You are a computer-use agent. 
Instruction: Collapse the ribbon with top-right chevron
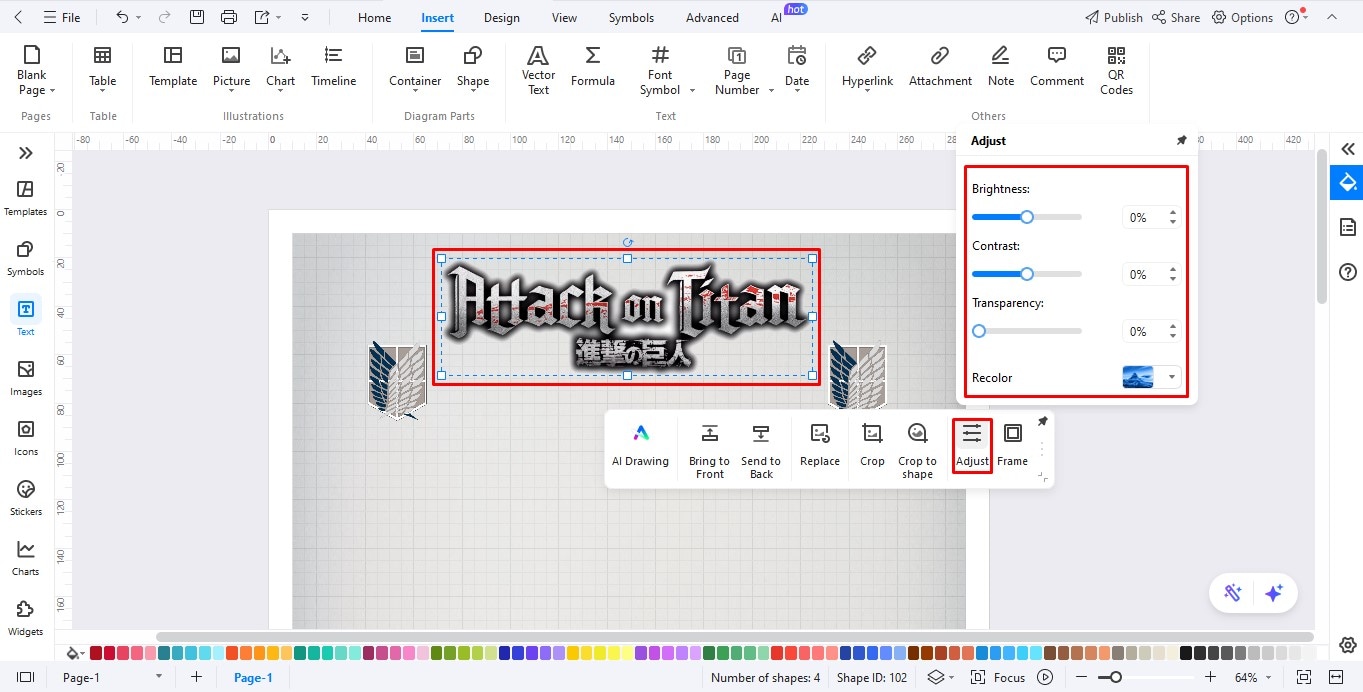[x=1330, y=18]
